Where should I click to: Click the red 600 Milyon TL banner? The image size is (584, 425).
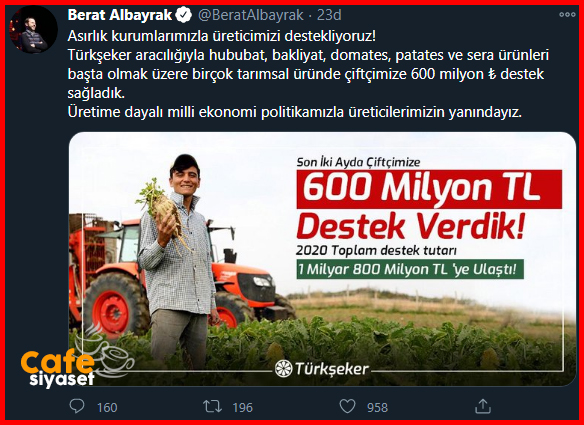coord(429,189)
